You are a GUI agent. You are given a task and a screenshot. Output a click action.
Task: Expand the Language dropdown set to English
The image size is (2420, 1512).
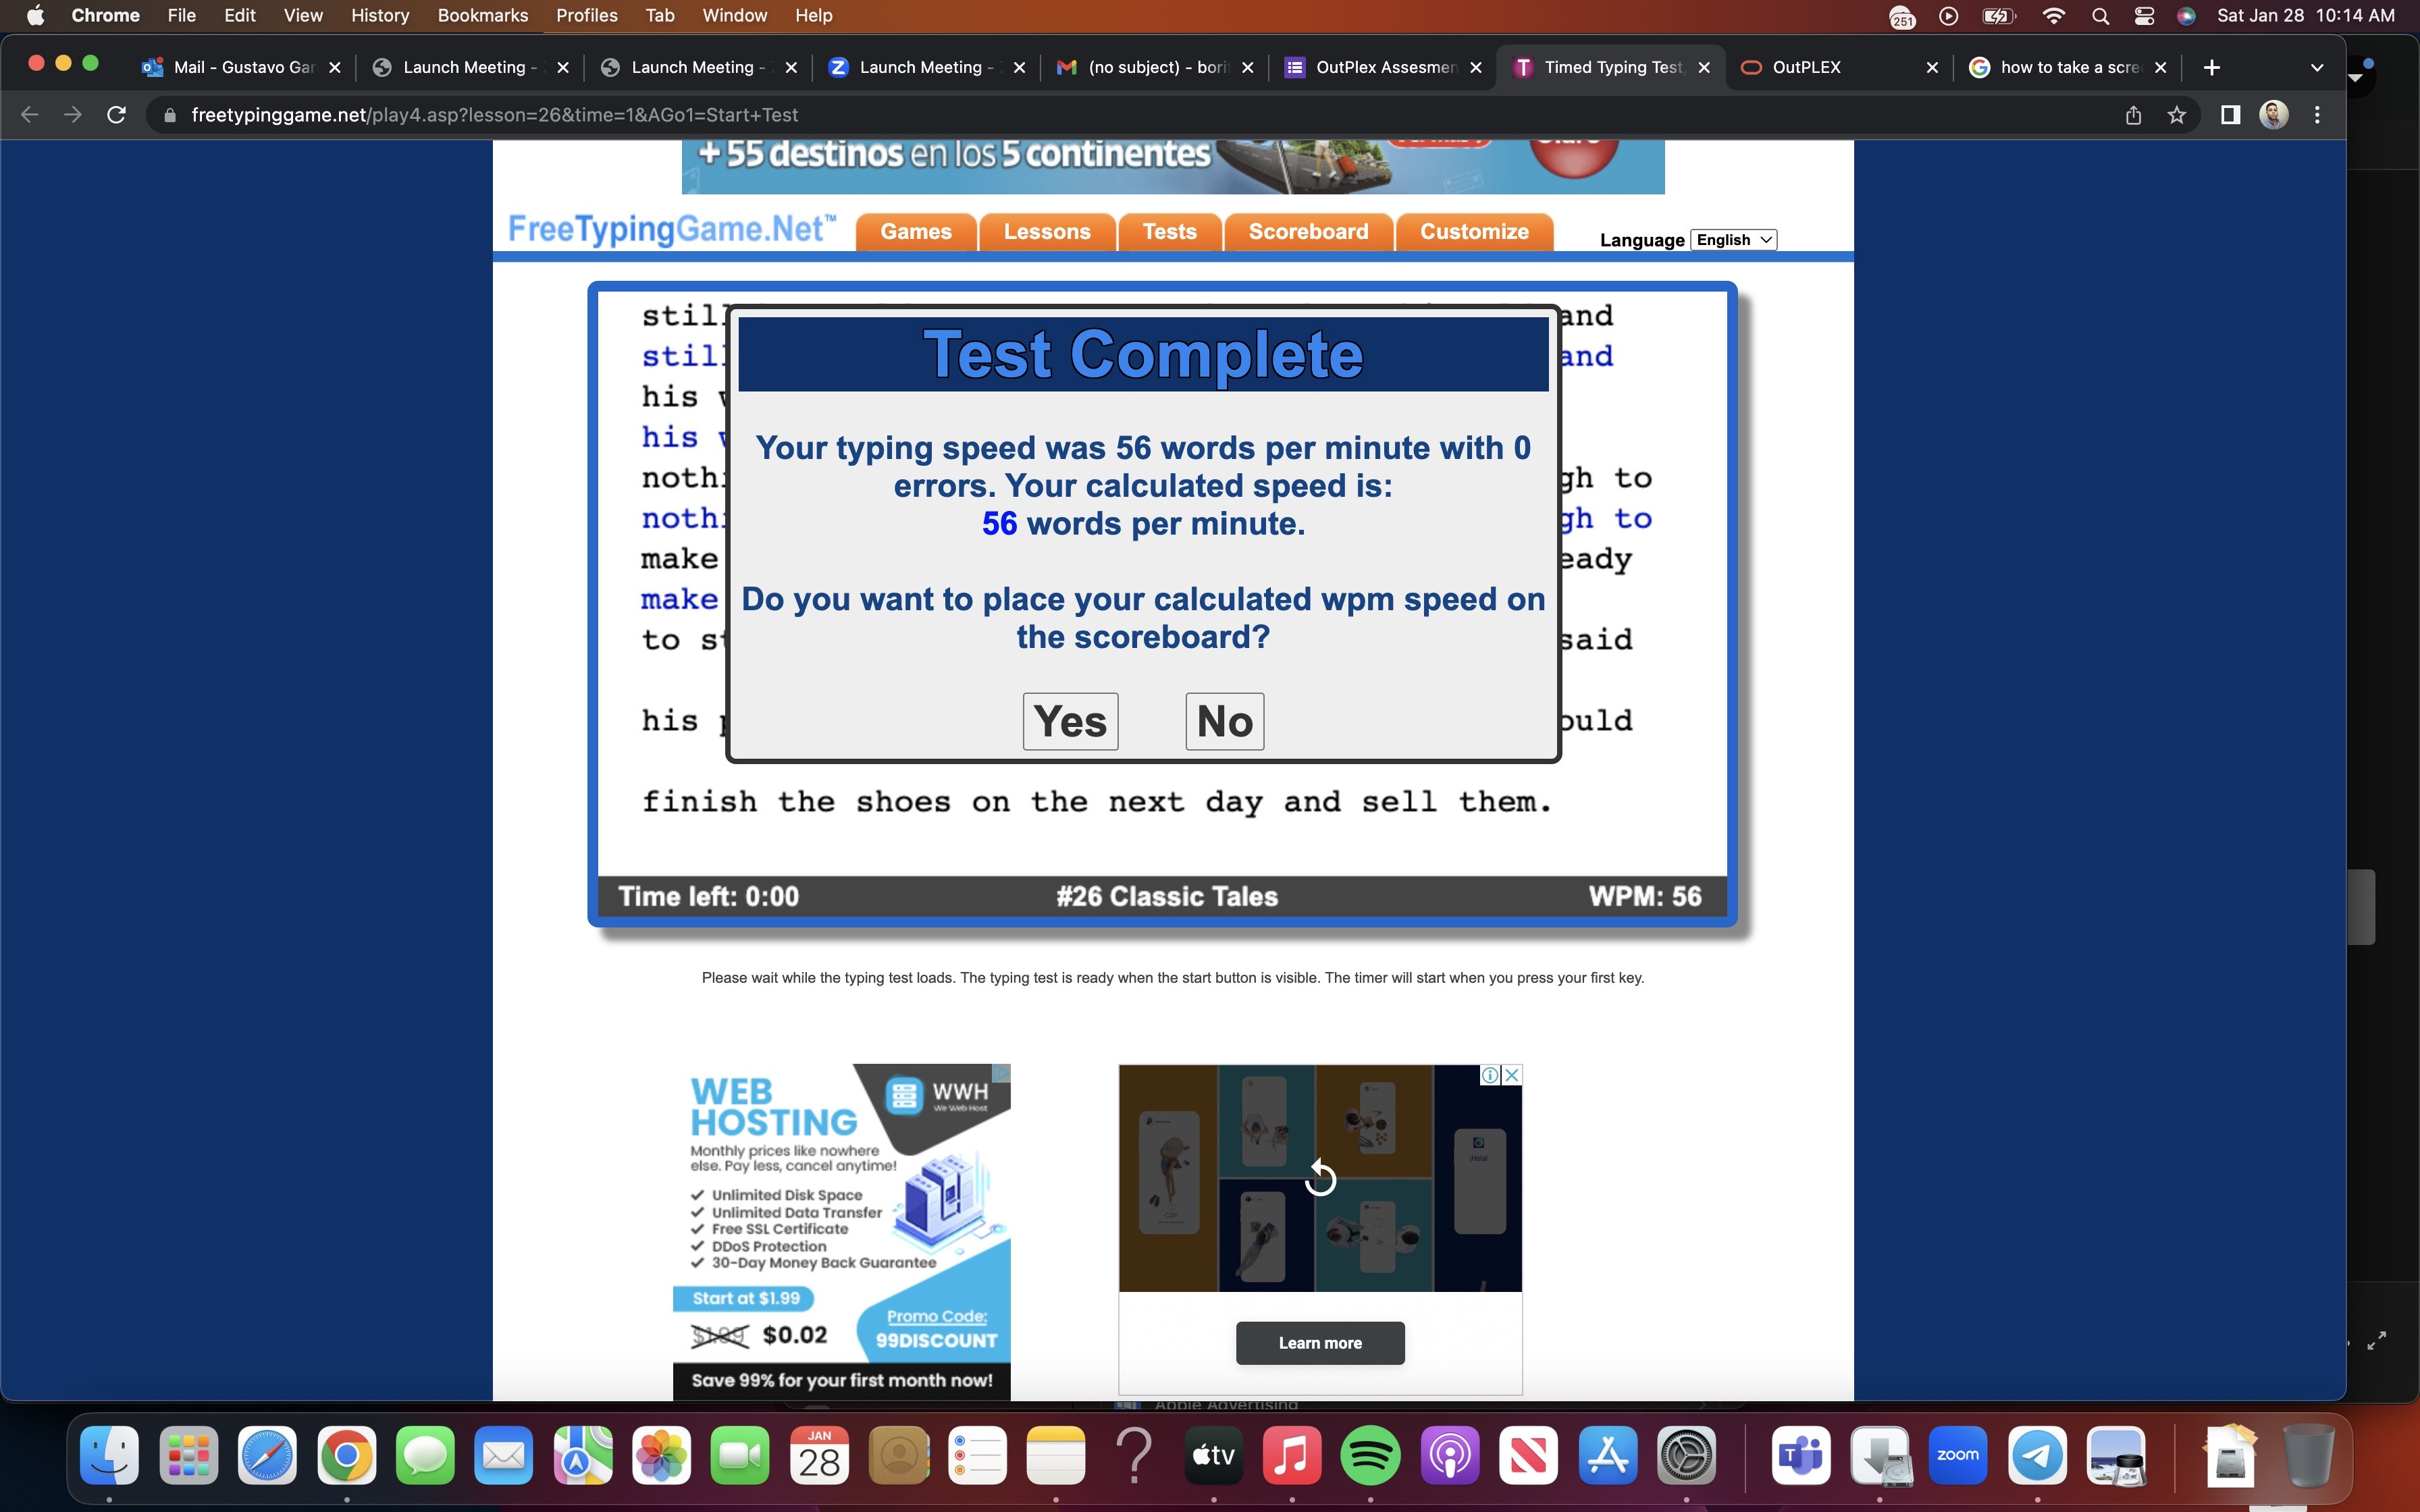(1734, 240)
